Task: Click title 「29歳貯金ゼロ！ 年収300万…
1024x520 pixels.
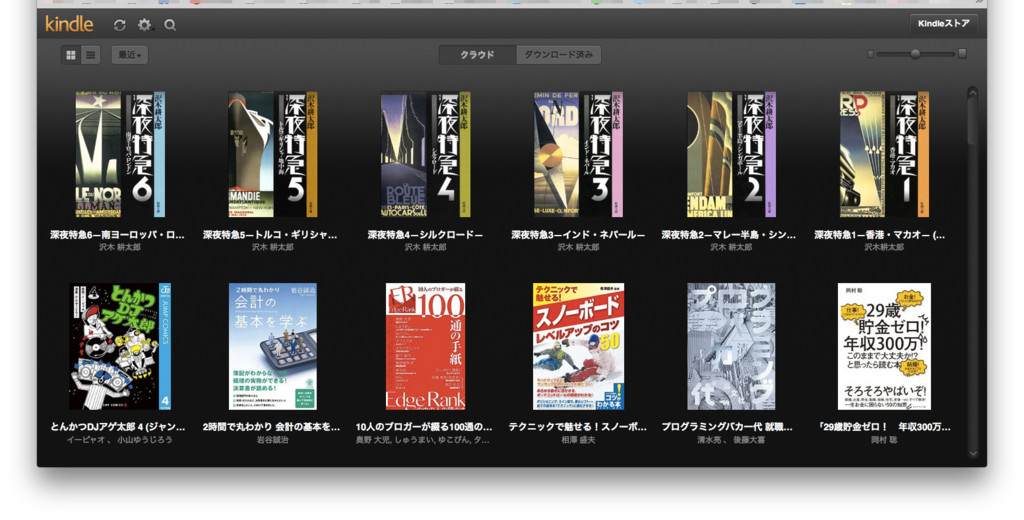Action: pyautogui.click(x=884, y=427)
